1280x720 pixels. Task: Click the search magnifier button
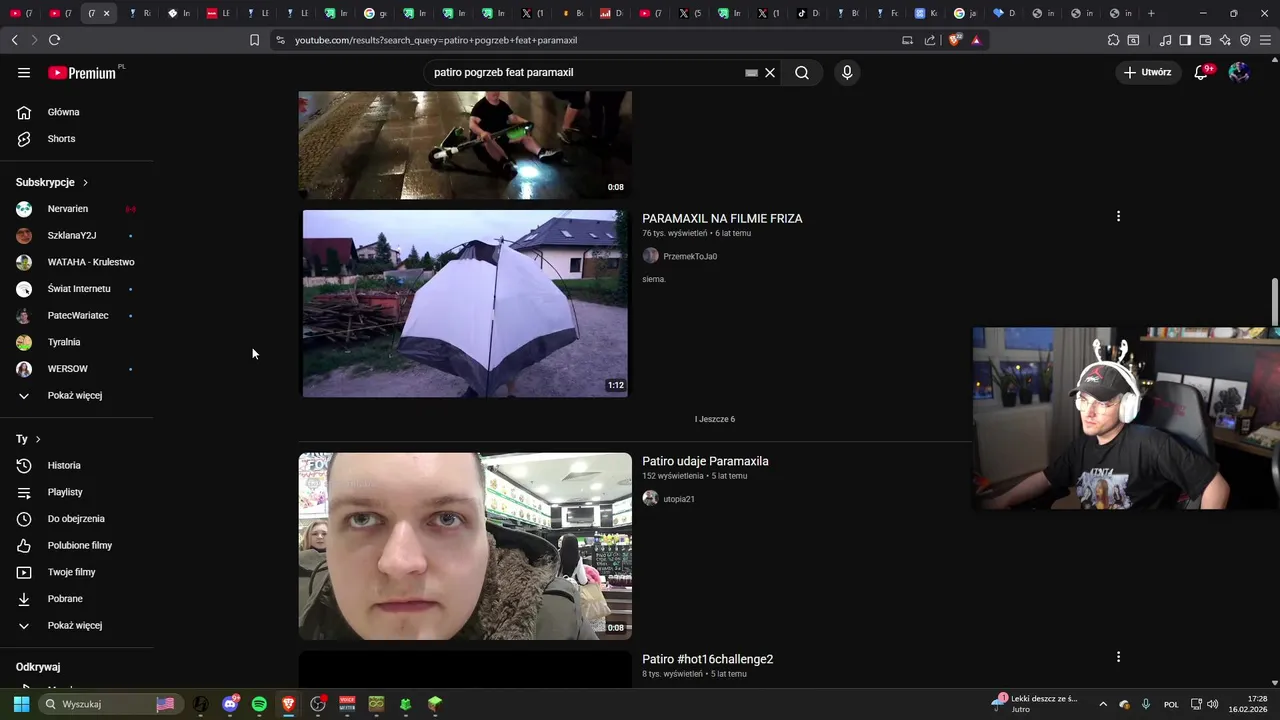[802, 73]
